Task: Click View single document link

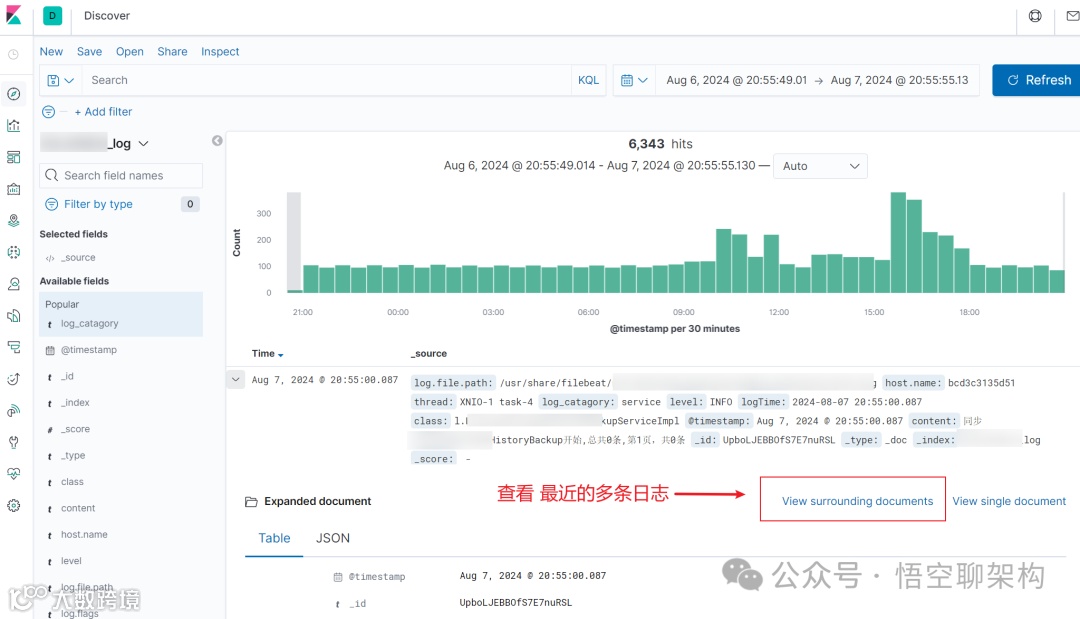Action: click(x=1009, y=501)
